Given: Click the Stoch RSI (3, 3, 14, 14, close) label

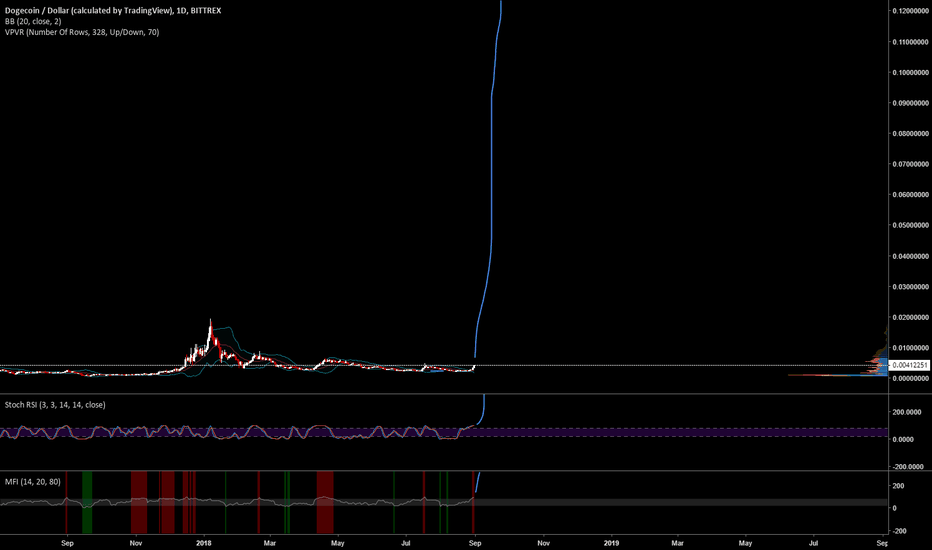Looking at the screenshot, I should (x=55, y=405).
